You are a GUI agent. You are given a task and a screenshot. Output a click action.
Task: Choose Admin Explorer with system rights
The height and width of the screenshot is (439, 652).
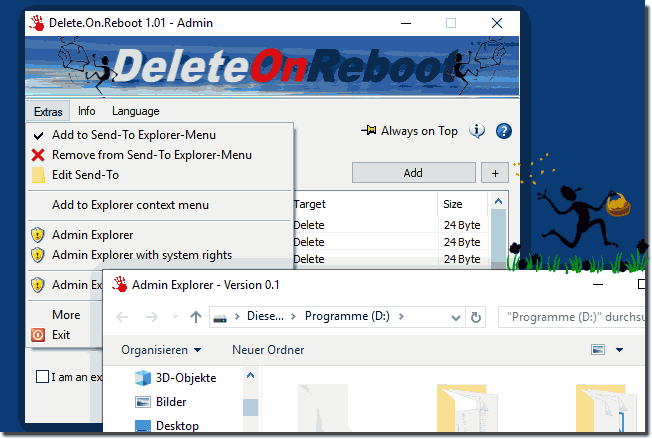(x=160, y=255)
